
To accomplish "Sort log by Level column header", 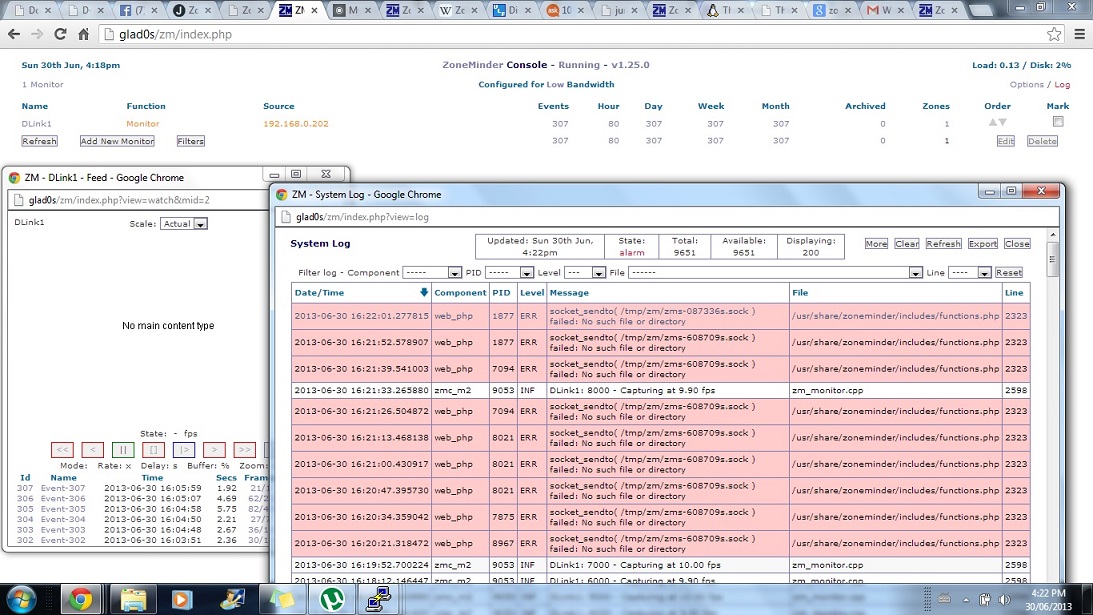I will pyautogui.click(x=532, y=293).
